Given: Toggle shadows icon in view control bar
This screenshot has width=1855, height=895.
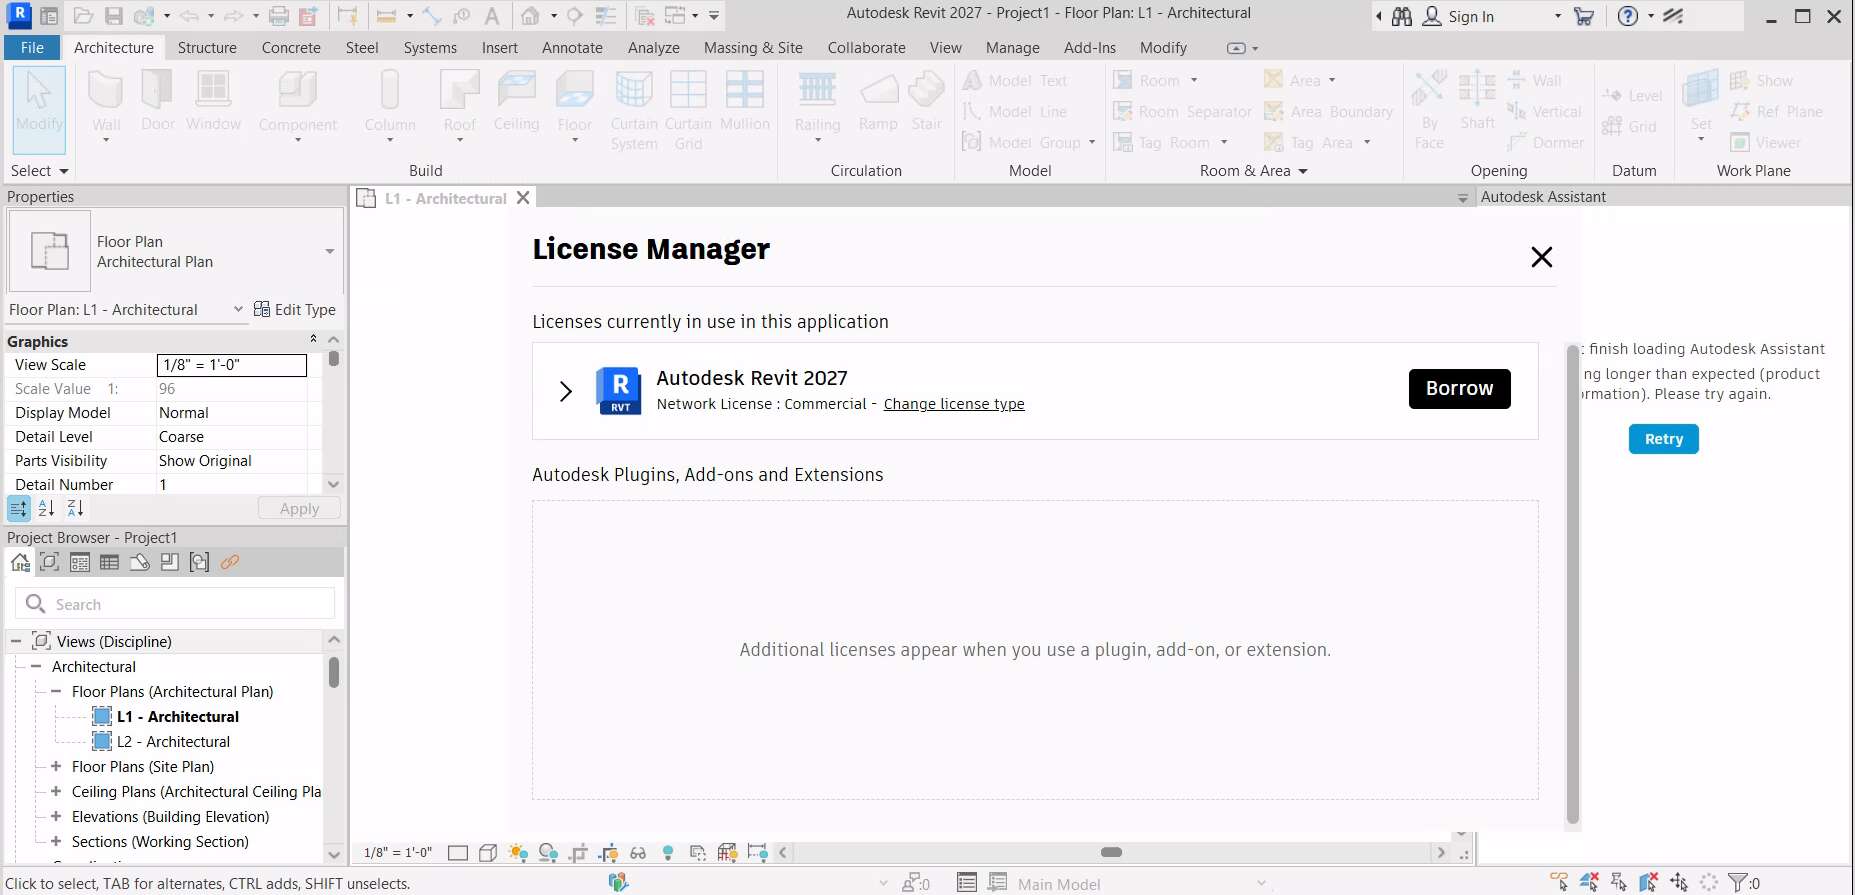Looking at the screenshot, I should (548, 853).
